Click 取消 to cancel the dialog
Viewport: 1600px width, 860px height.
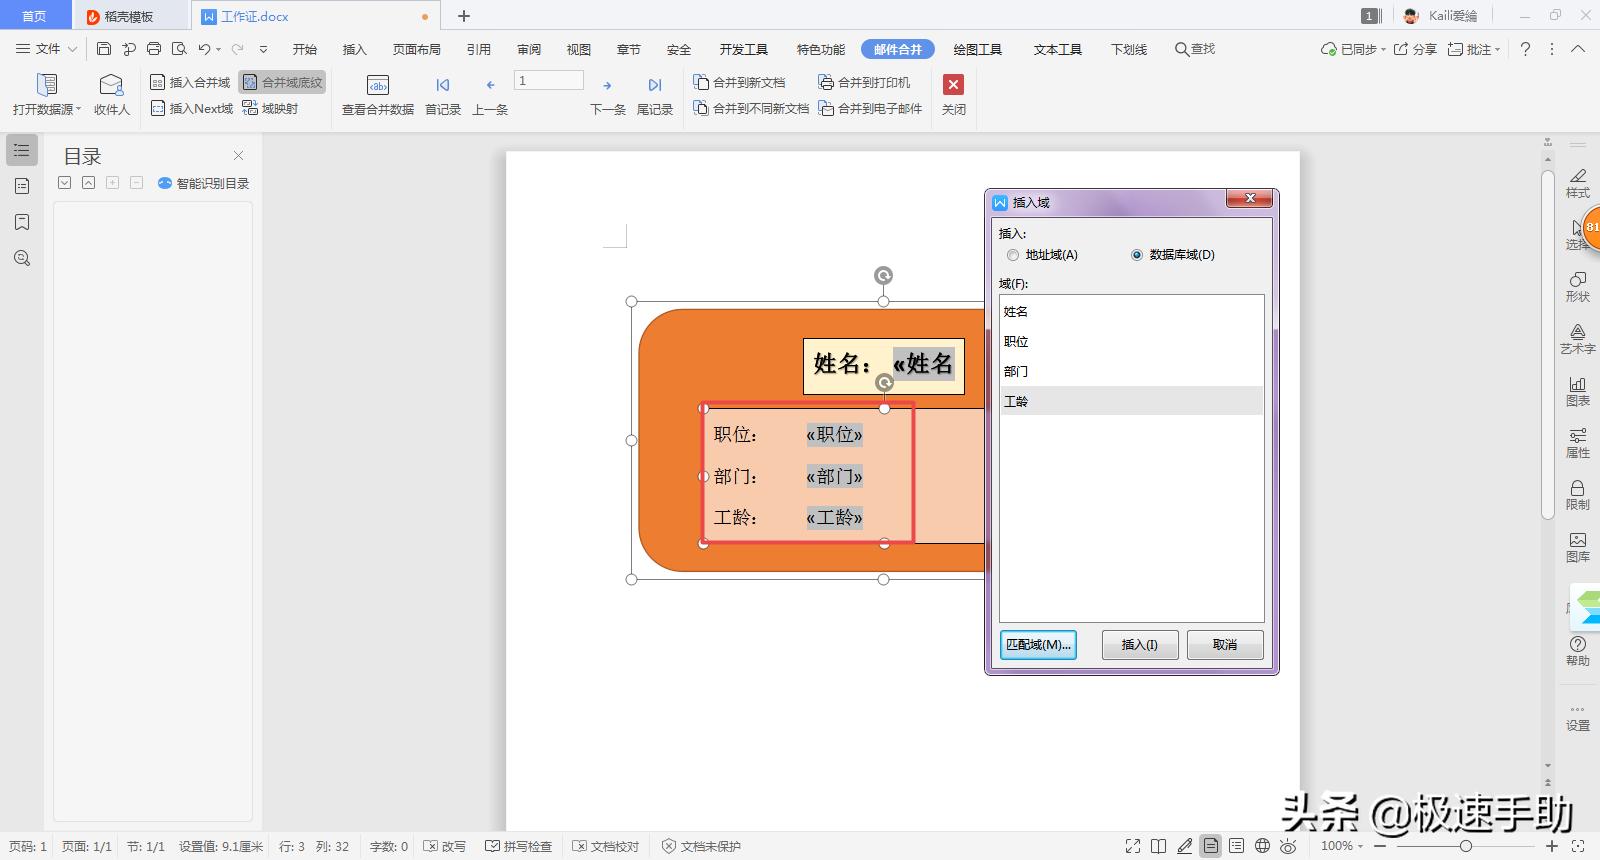(x=1225, y=645)
